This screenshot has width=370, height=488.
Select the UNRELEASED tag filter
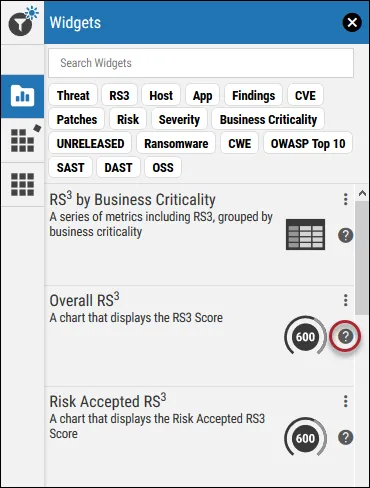pos(90,143)
